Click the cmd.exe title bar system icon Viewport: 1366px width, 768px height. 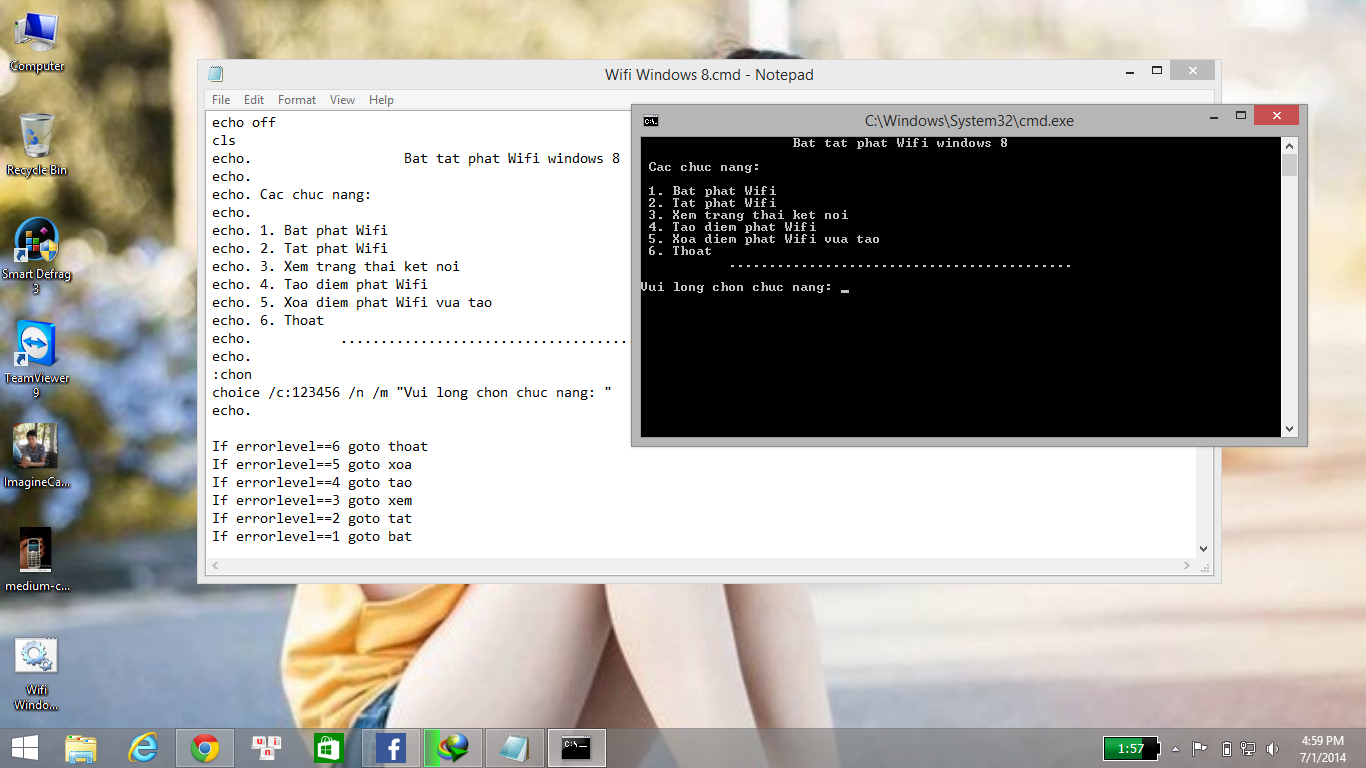coord(651,120)
